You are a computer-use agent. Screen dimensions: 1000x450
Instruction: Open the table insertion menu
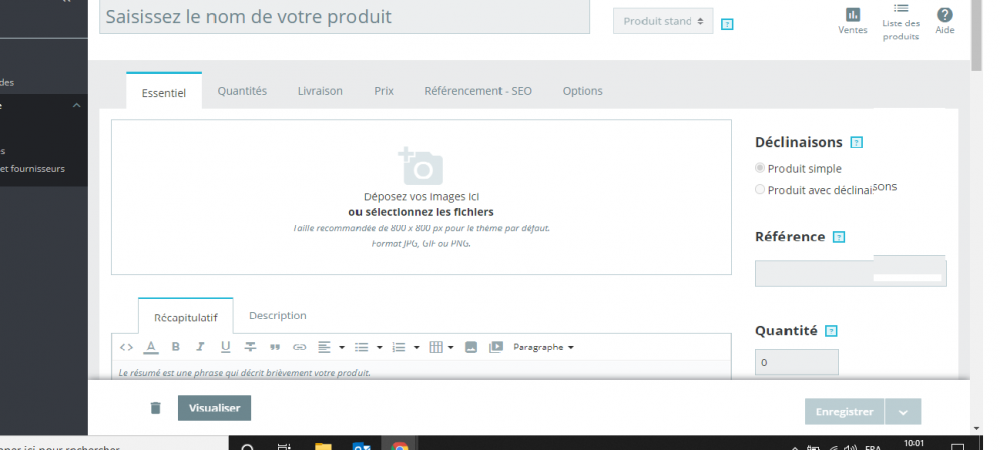point(441,347)
